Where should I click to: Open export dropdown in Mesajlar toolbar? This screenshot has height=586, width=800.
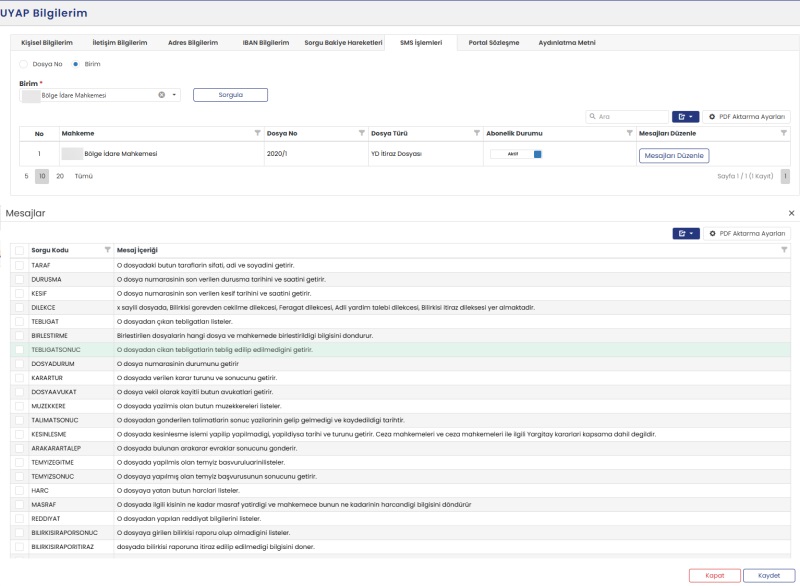click(685, 233)
